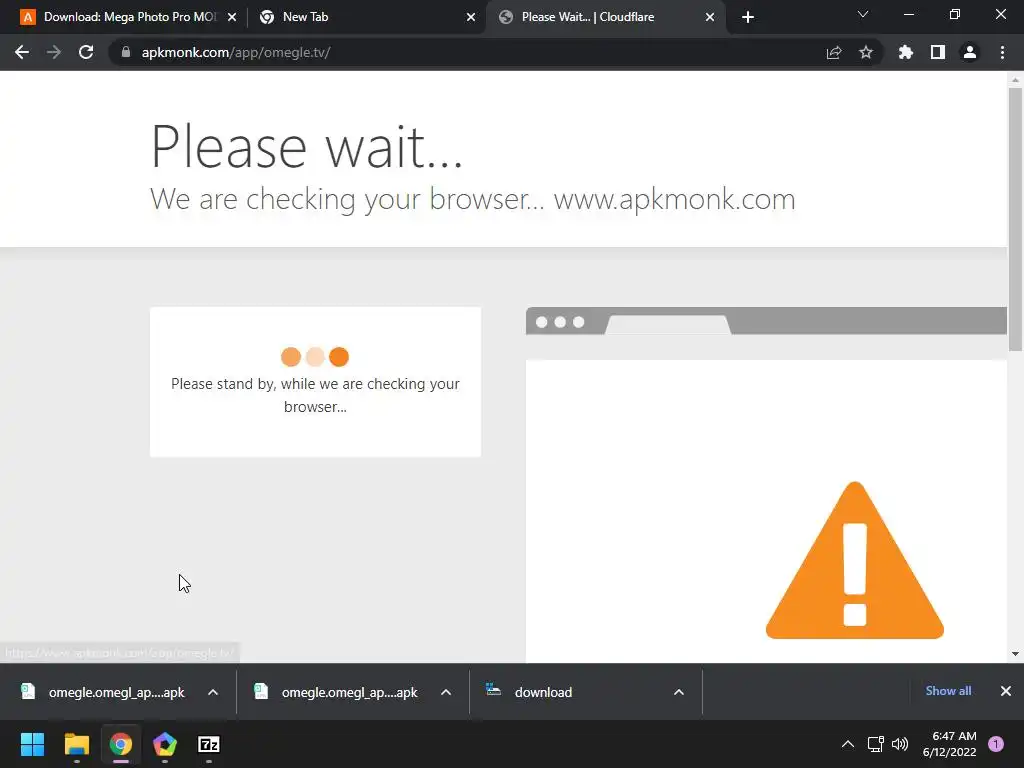Open the notification badge in tray
The image size is (1024, 768).
(996, 743)
